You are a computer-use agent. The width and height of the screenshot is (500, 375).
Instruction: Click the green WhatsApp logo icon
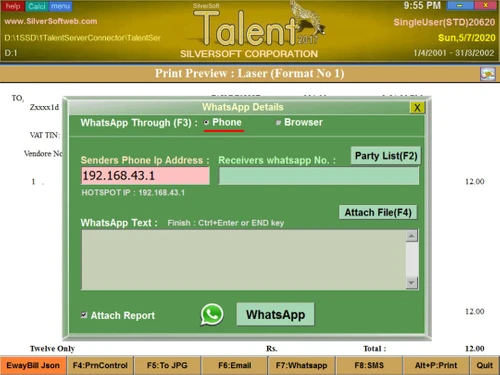[212, 314]
